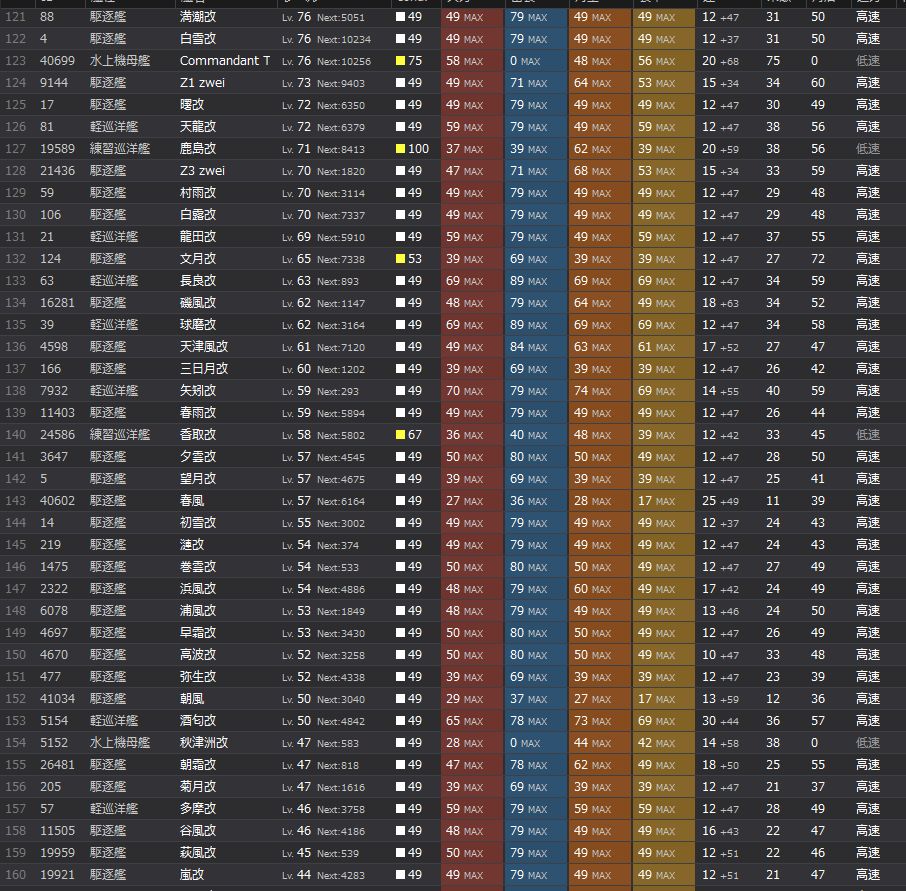Screen dimensions: 906x891
Task: Click ship ID 9144
Action: click(x=54, y=83)
